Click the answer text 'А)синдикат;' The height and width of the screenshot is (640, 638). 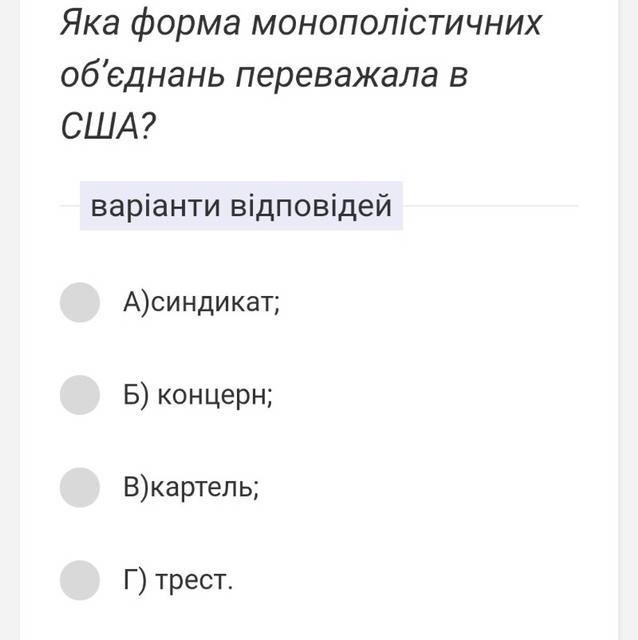click(x=202, y=302)
